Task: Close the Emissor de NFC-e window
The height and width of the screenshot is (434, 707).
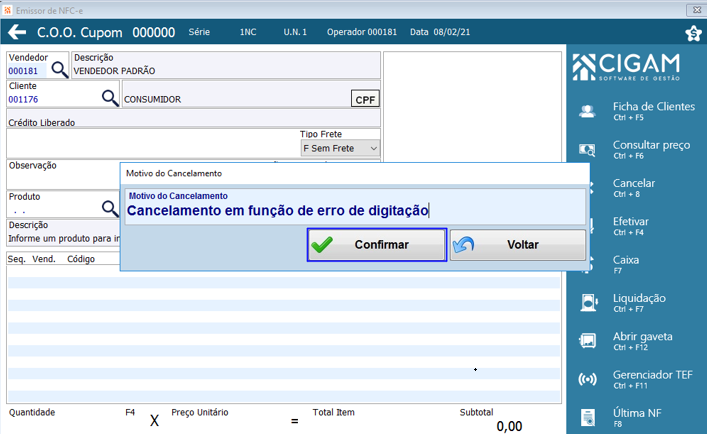Action: tap(696, 9)
